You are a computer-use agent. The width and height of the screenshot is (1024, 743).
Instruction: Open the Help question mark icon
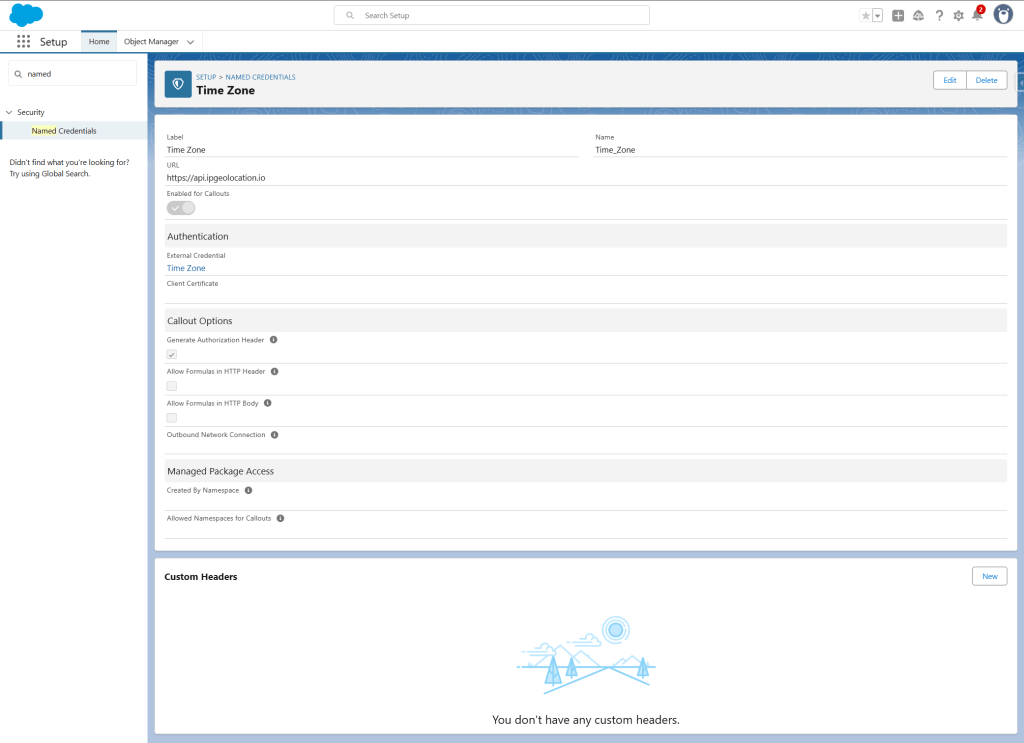click(939, 15)
